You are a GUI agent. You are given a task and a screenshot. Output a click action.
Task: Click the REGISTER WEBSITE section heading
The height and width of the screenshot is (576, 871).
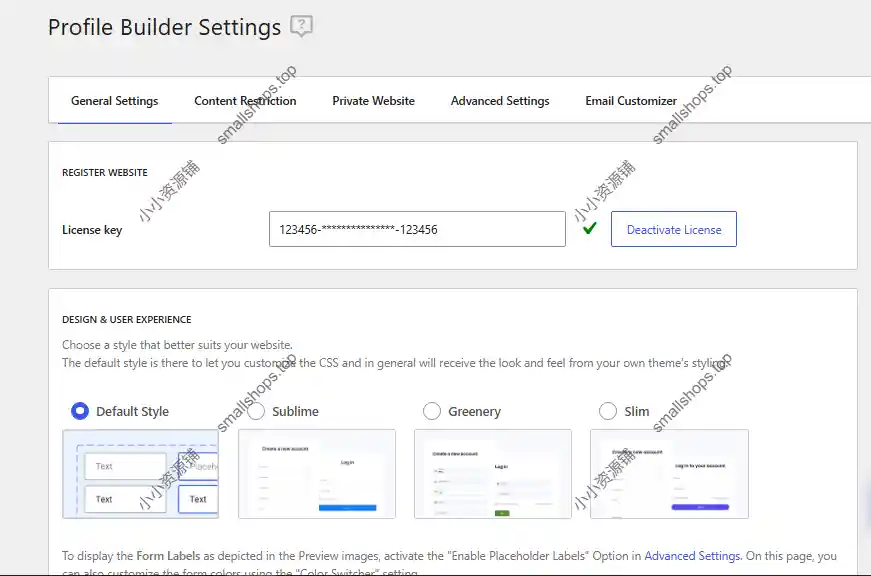[x=105, y=172]
